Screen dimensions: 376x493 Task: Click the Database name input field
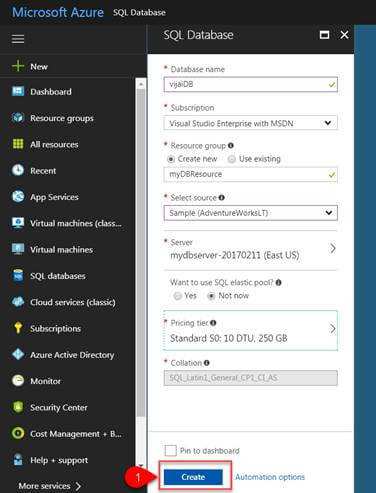pyautogui.click(x=250, y=84)
